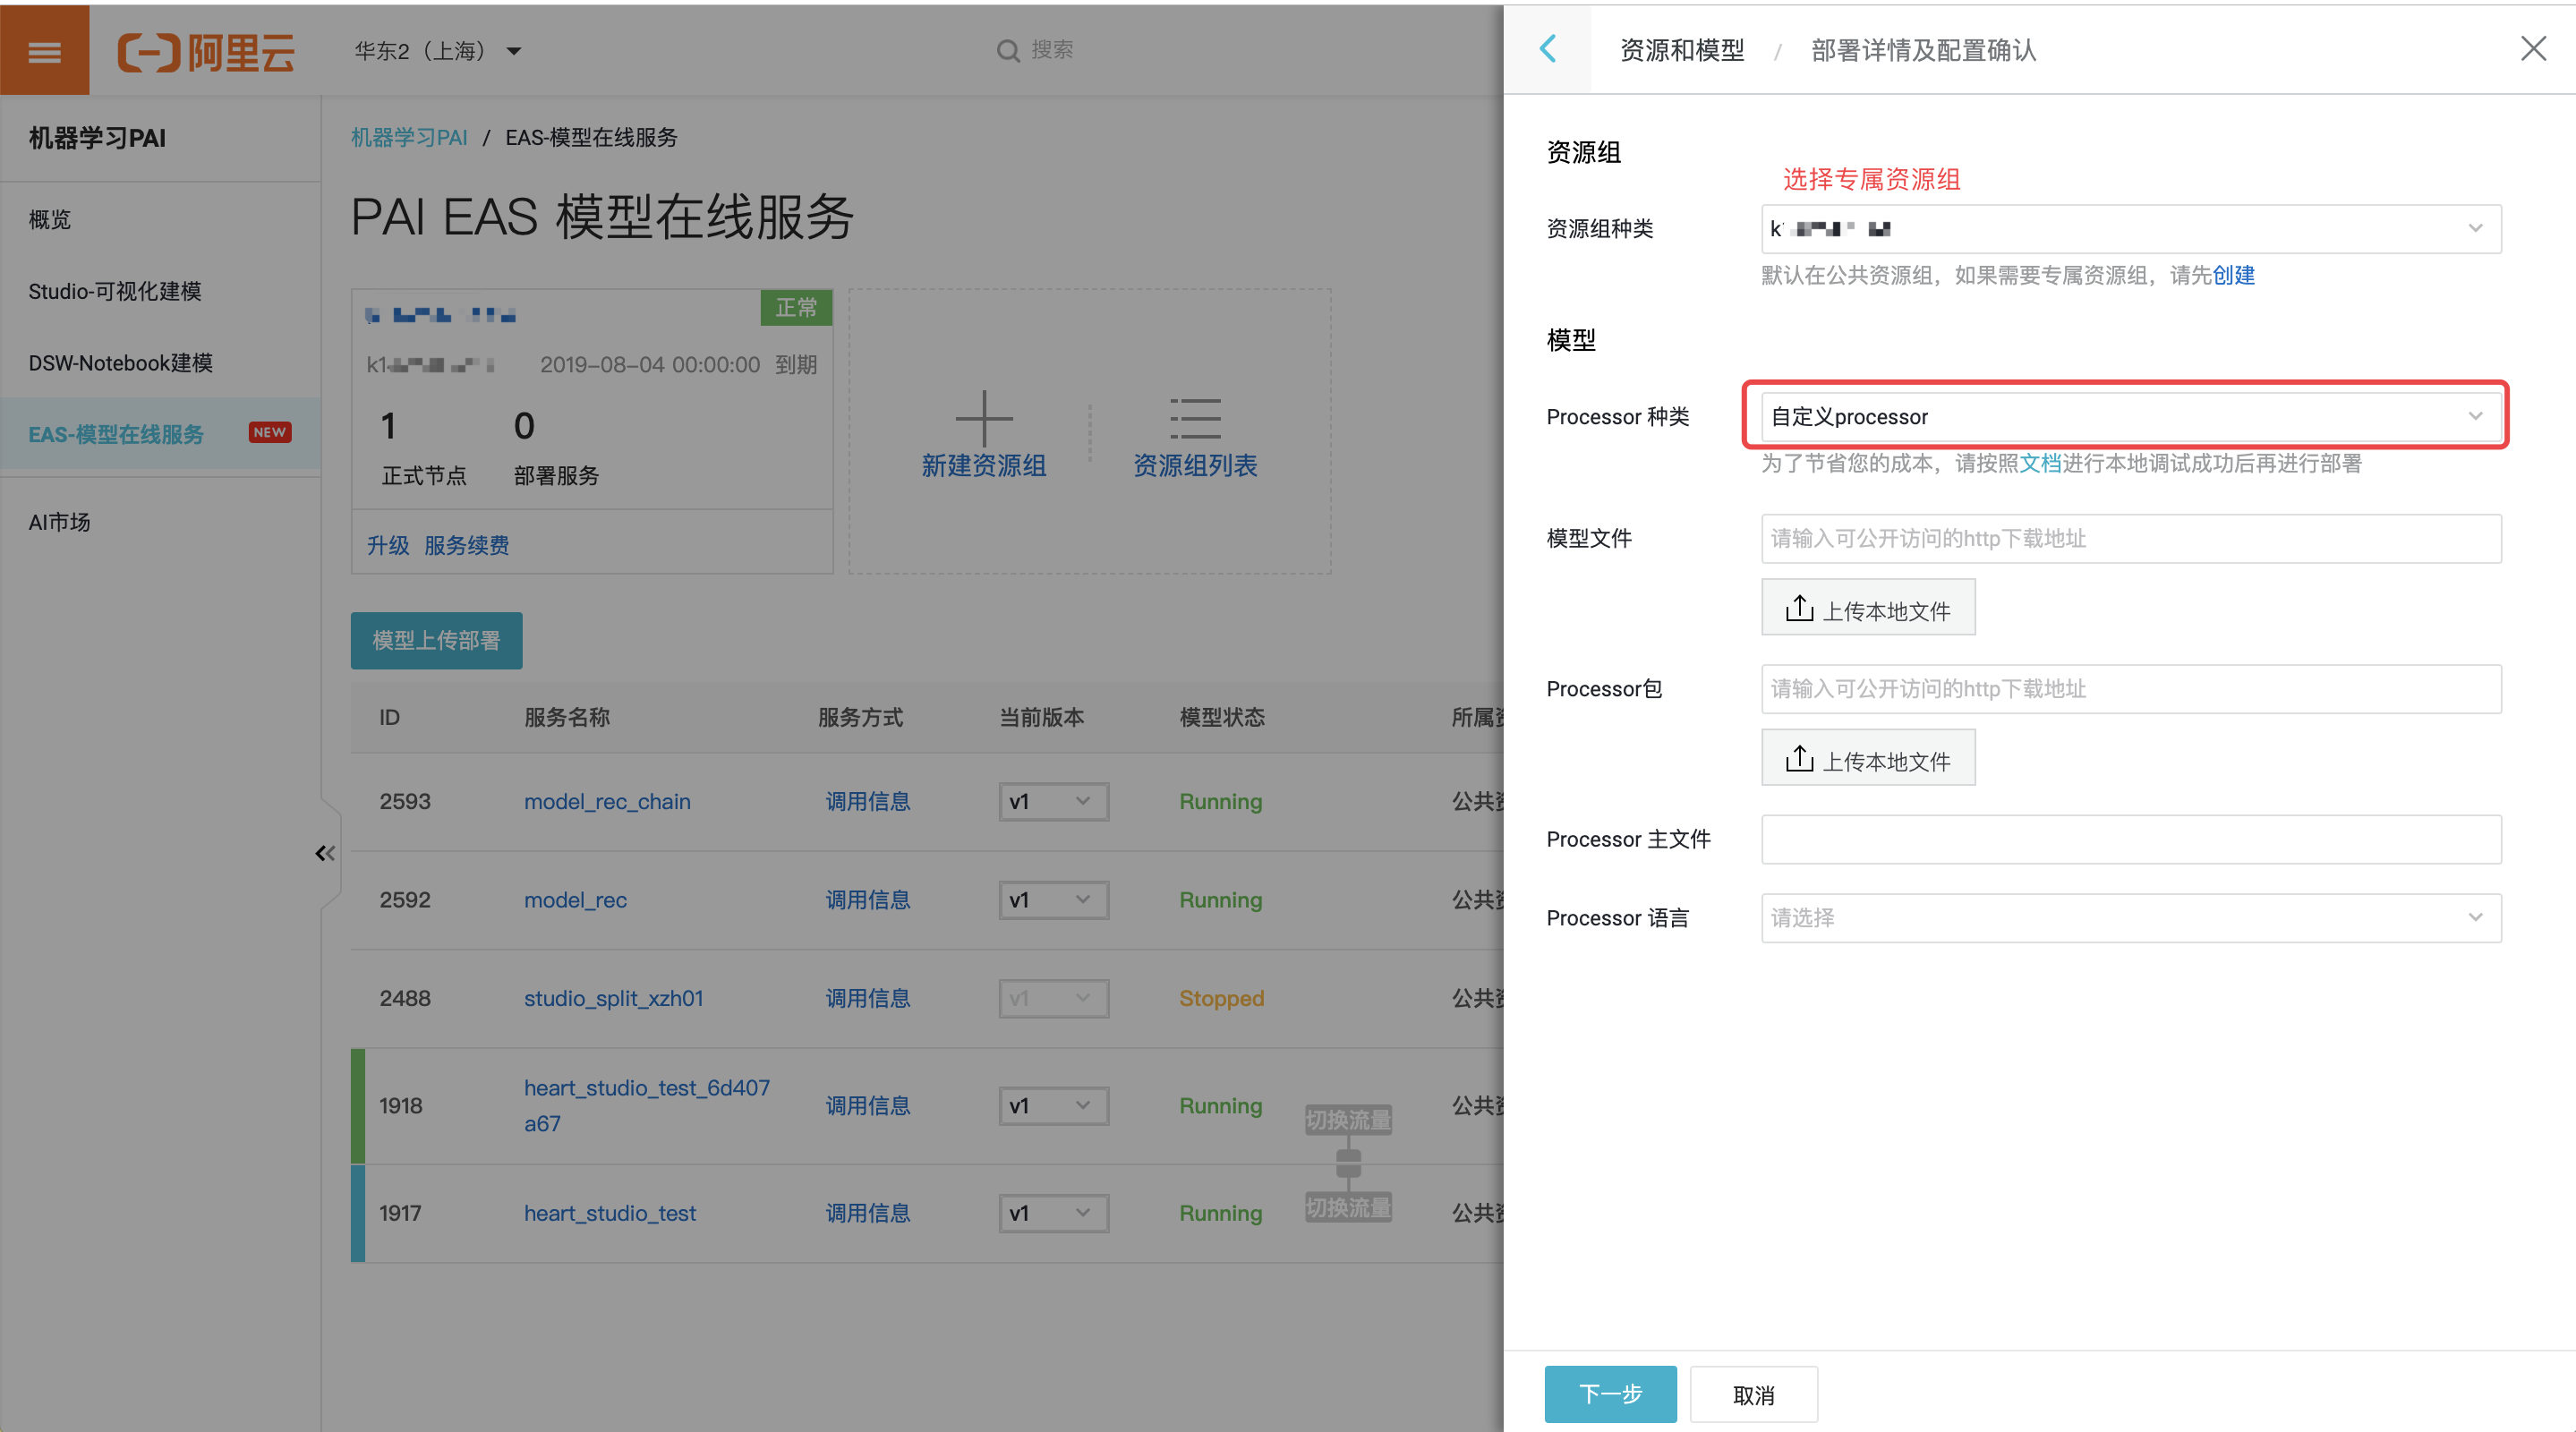Open version dropdown for model_rec_chain
Image resolution: width=2576 pixels, height=1432 pixels.
(x=1053, y=802)
